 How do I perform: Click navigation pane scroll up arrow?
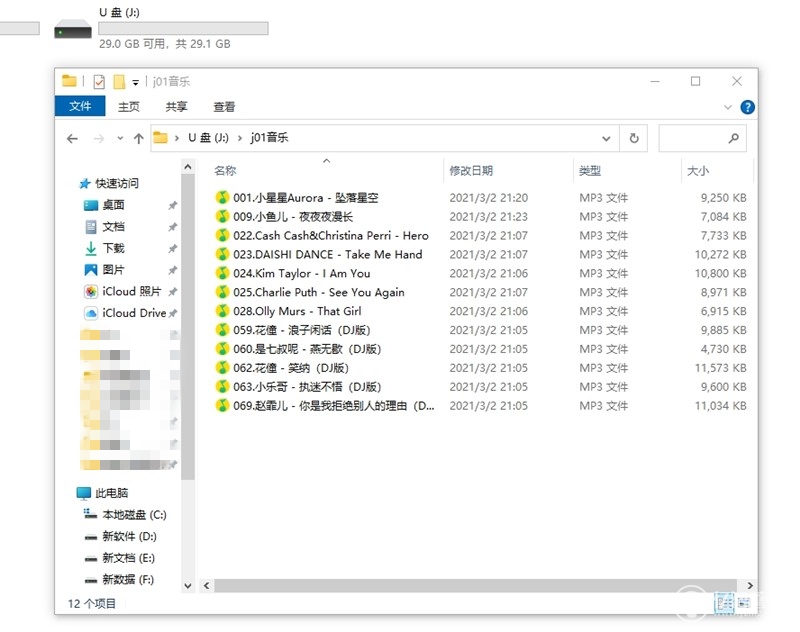click(188, 167)
